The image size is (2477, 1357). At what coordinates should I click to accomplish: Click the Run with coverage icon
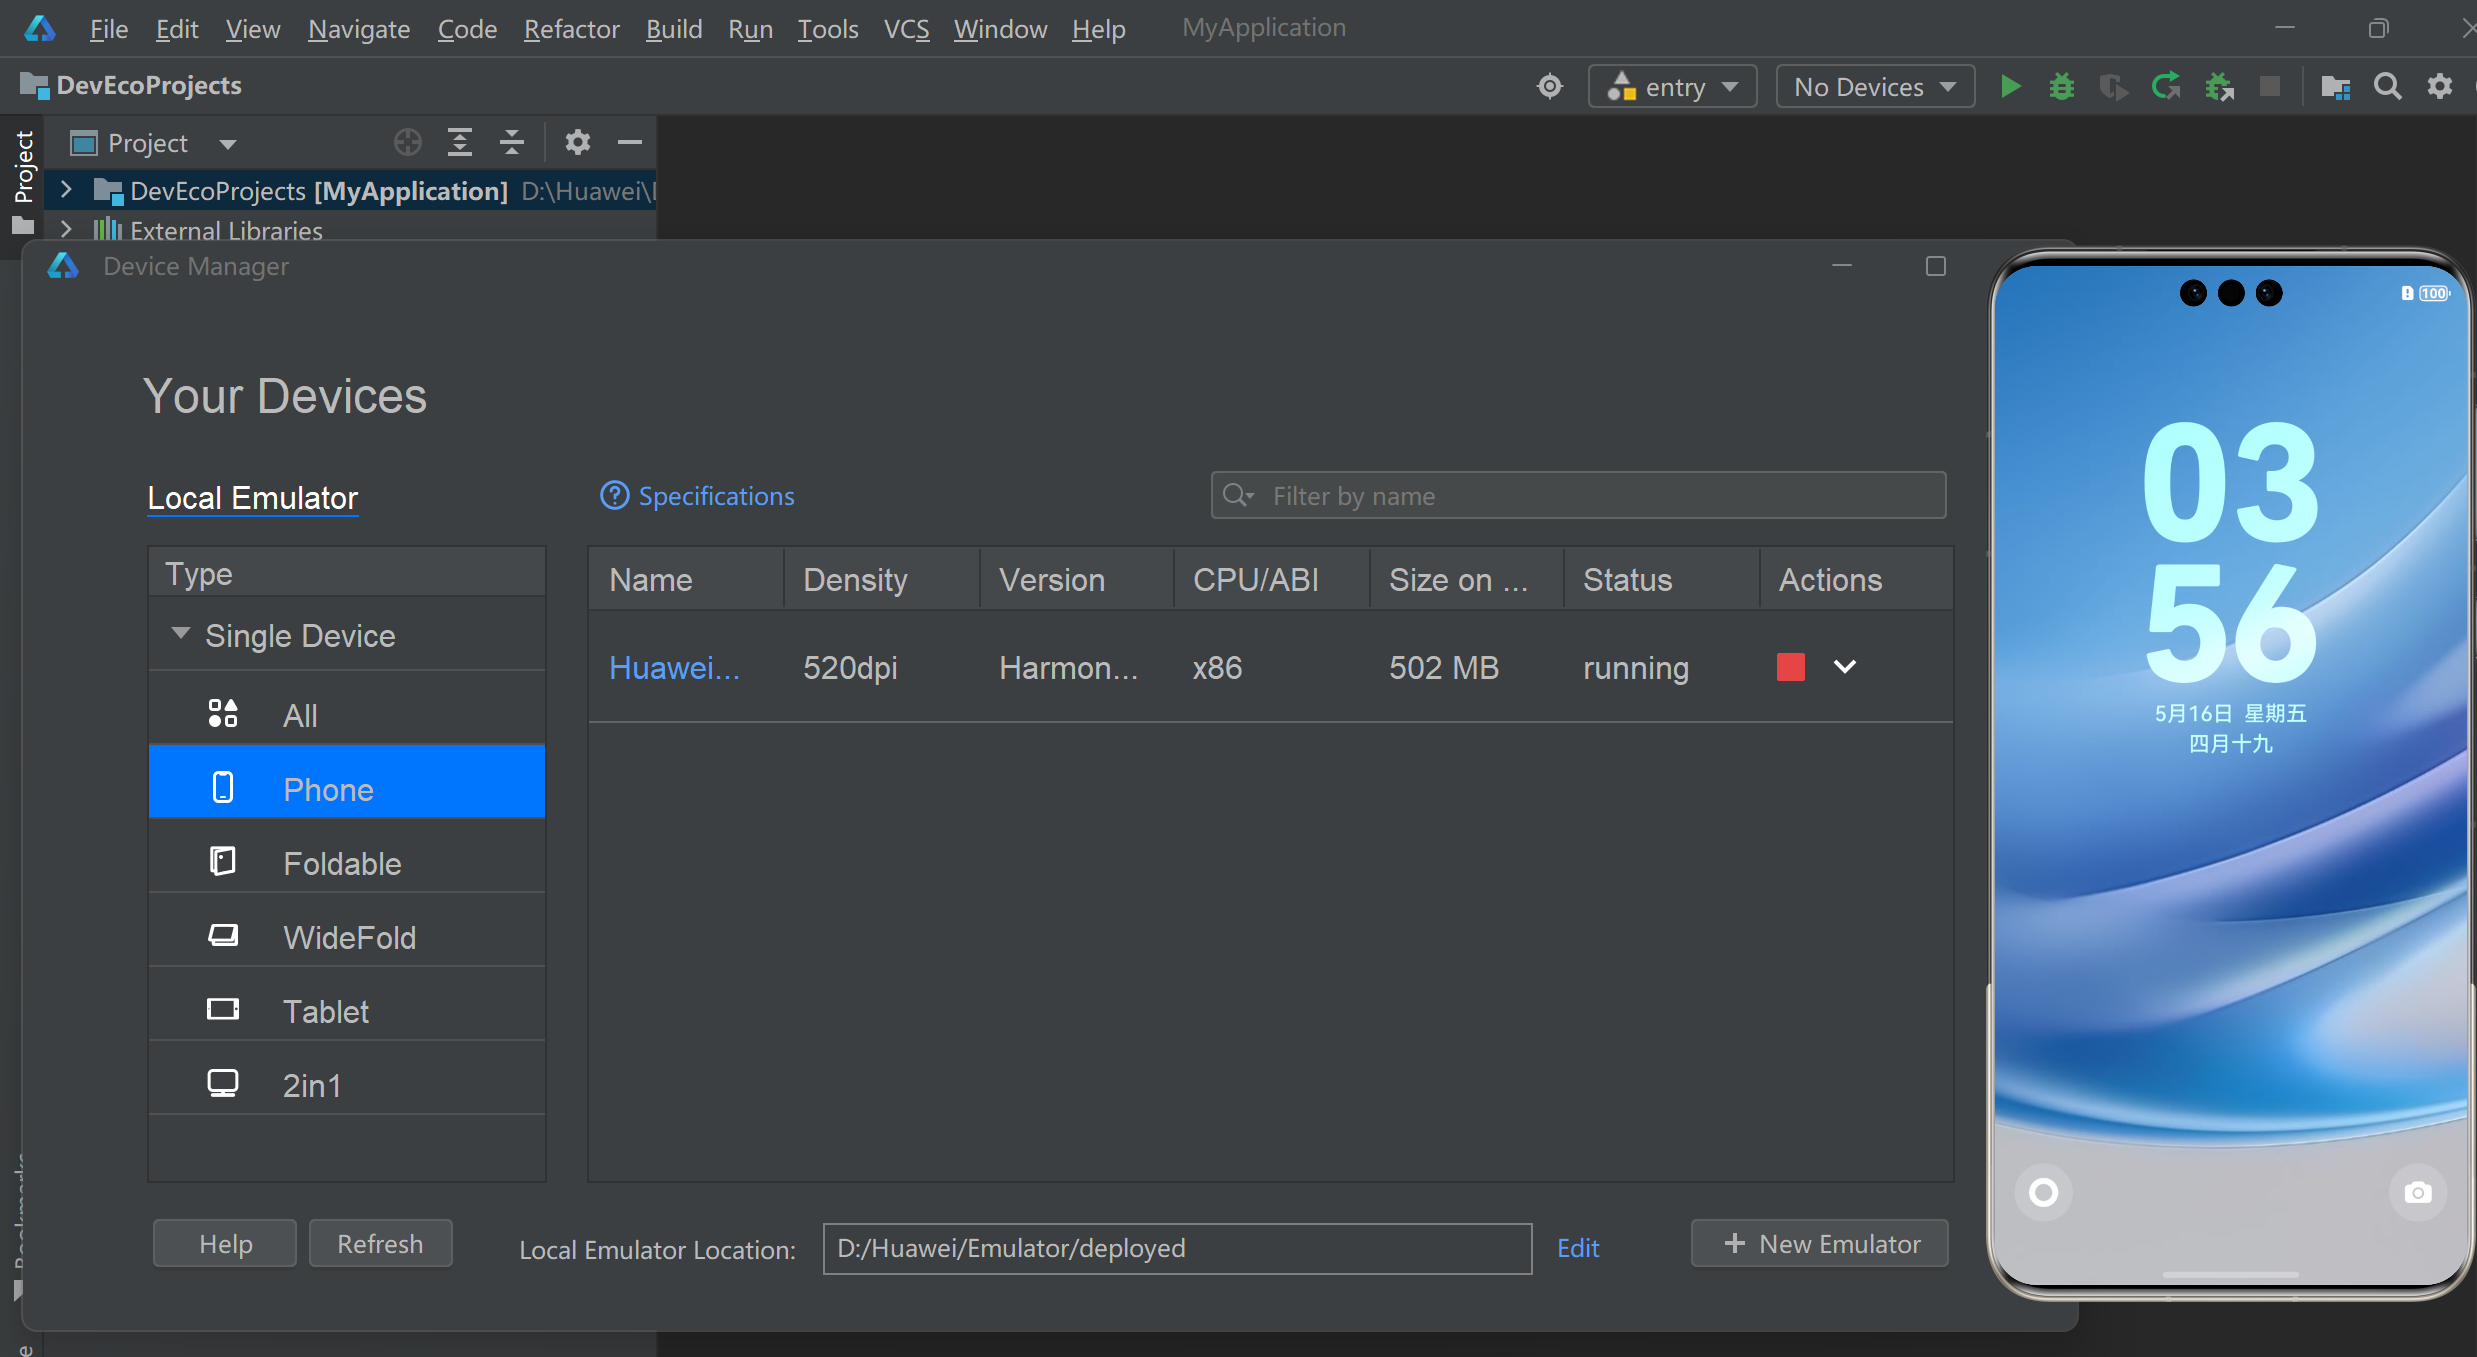pyautogui.click(x=2113, y=87)
